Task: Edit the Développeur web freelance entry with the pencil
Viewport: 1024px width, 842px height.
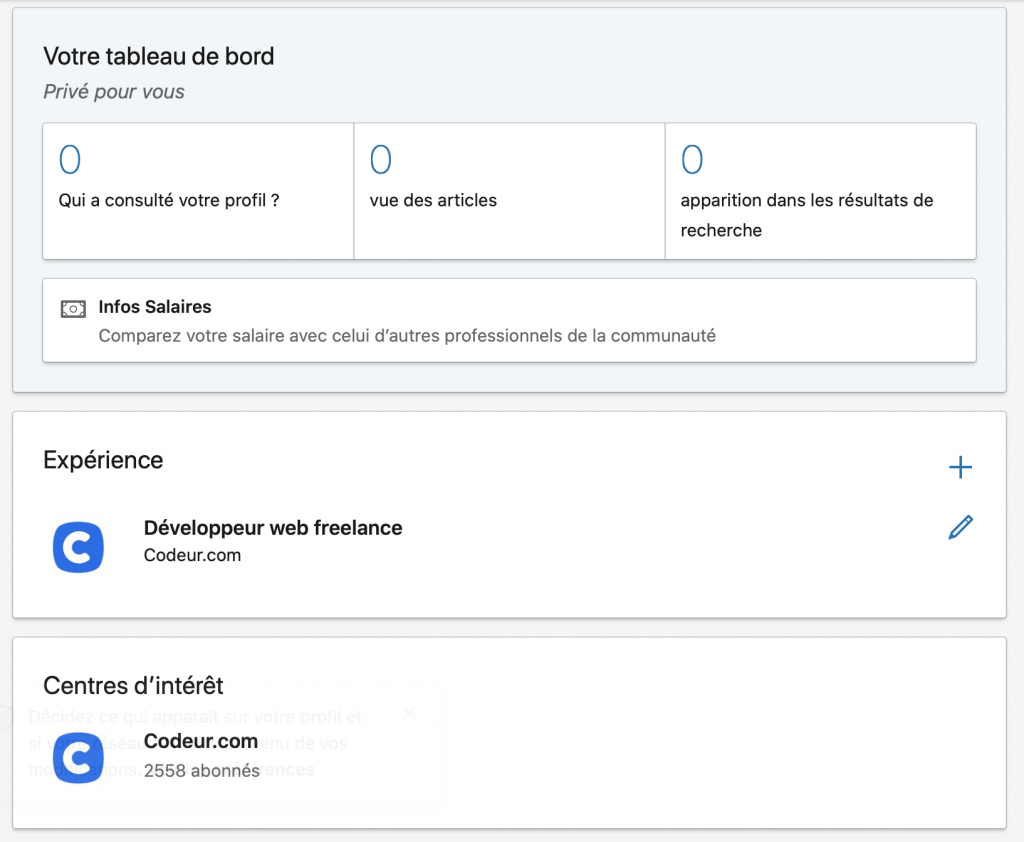Action: tap(960, 527)
